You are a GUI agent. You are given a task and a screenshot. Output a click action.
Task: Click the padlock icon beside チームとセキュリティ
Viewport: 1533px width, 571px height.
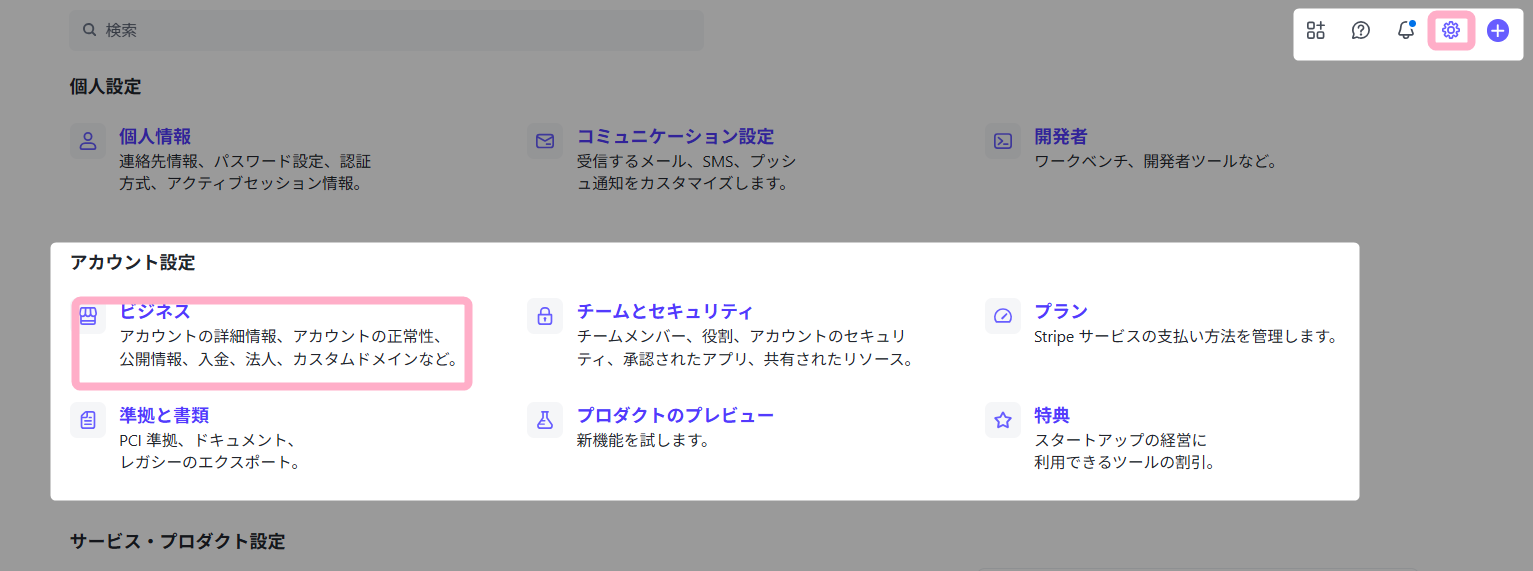click(545, 316)
